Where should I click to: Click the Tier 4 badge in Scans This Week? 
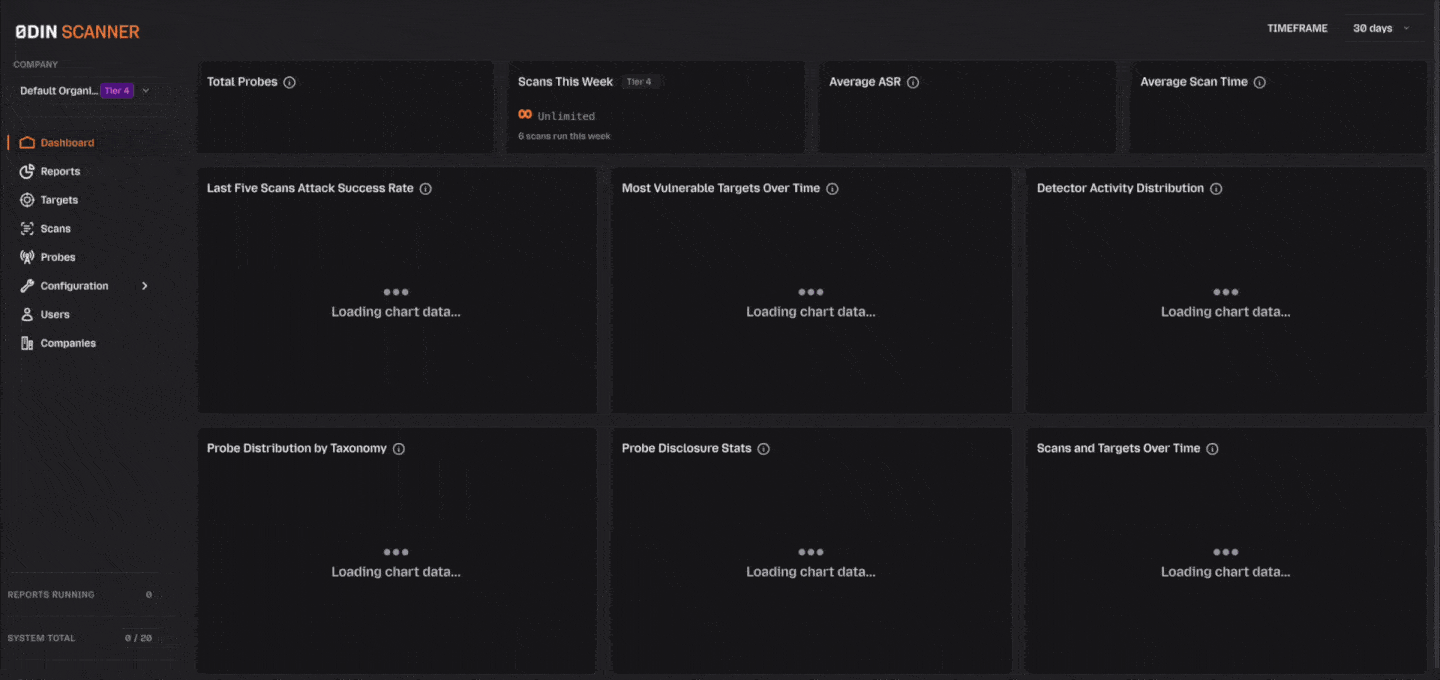pyautogui.click(x=639, y=82)
